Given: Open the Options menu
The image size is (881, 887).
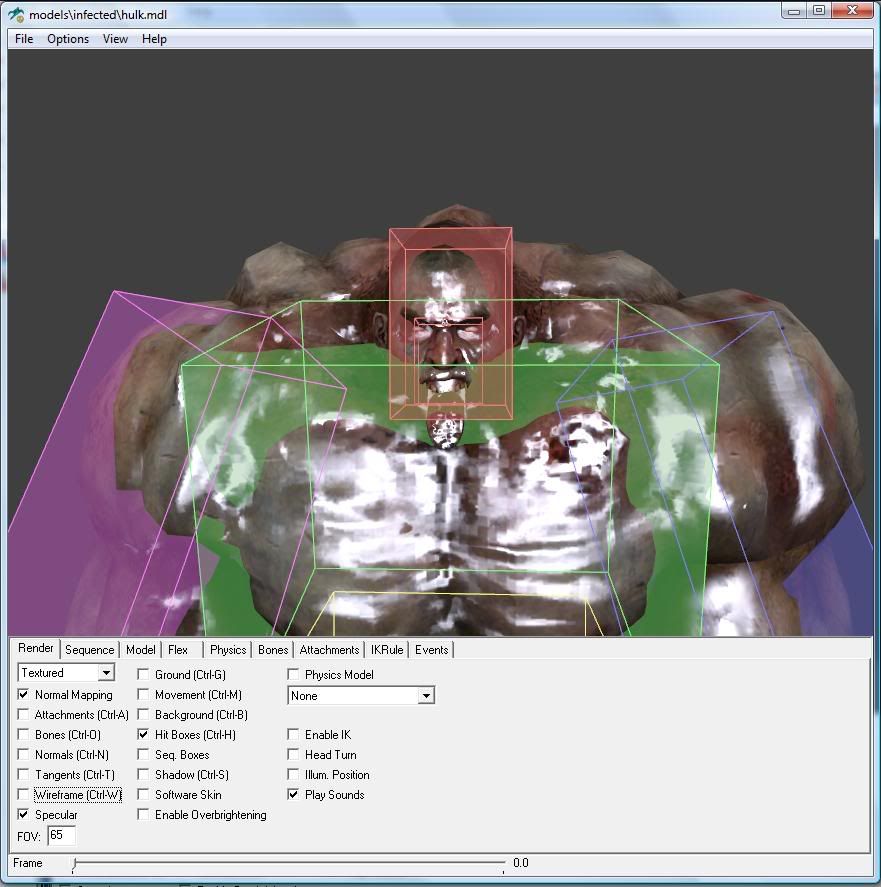Looking at the screenshot, I should 68,39.
